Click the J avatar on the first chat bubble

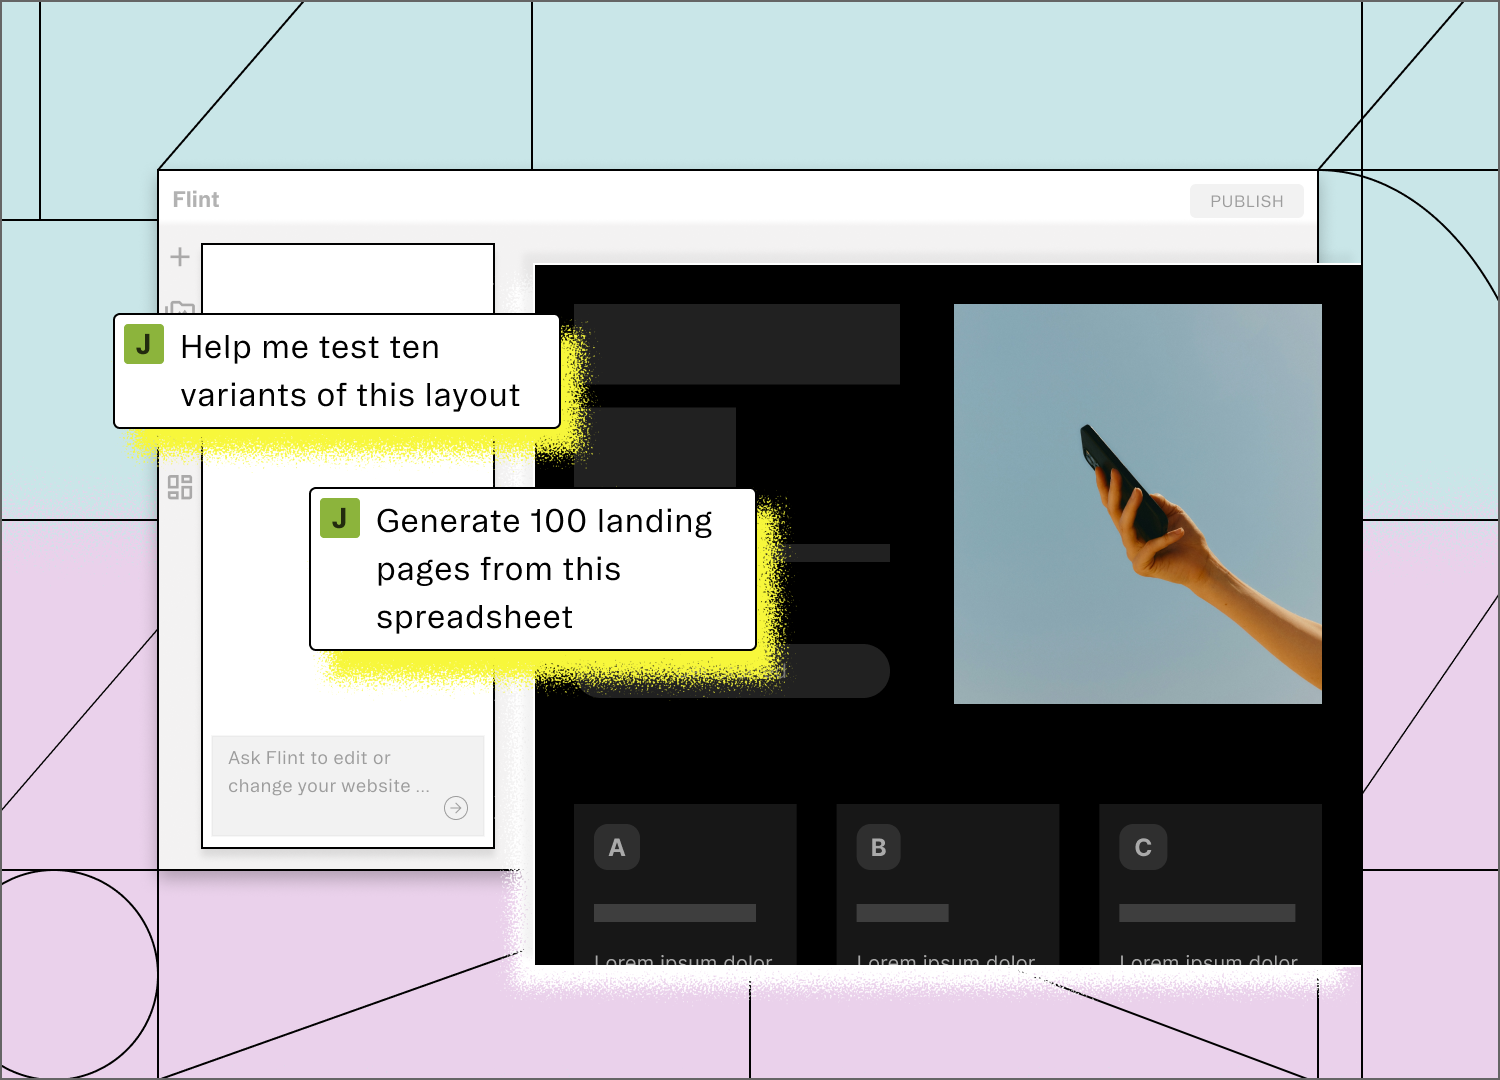pyautogui.click(x=144, y=344)
